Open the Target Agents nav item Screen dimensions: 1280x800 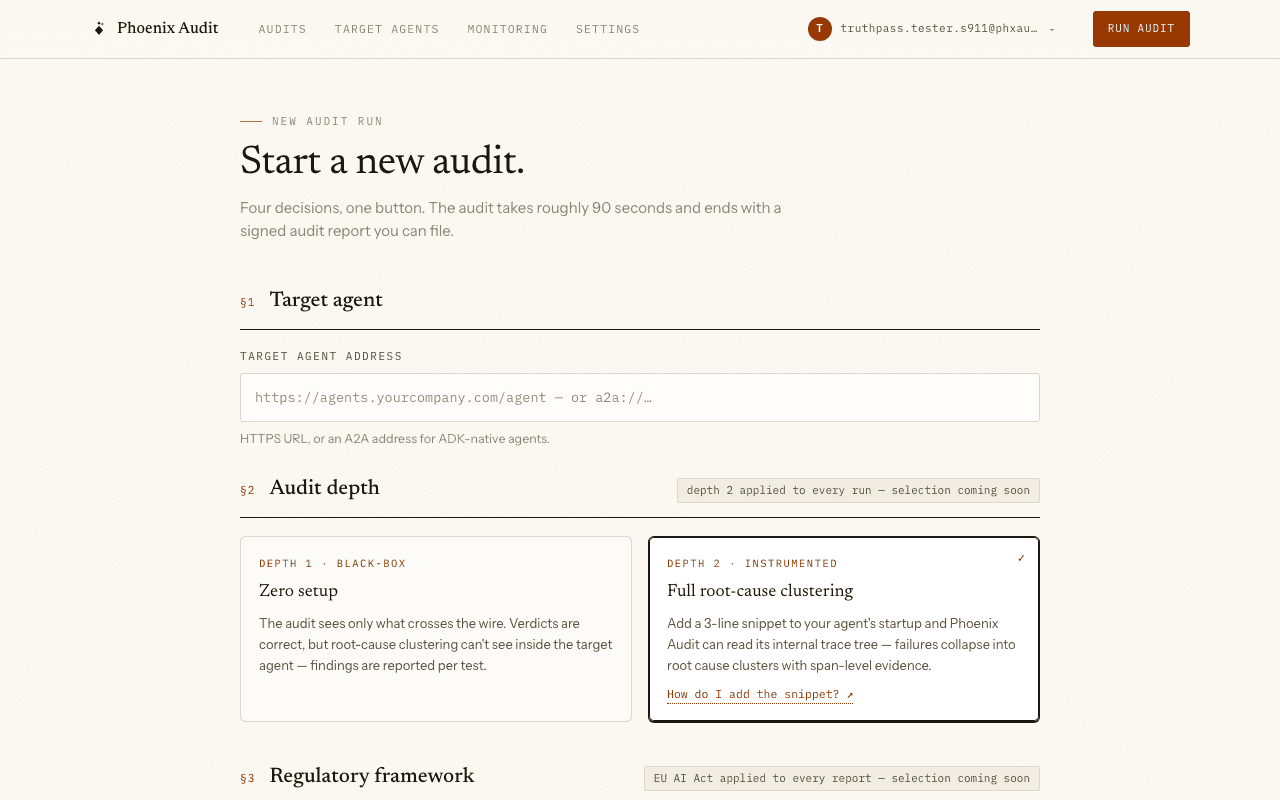[387, 29]
